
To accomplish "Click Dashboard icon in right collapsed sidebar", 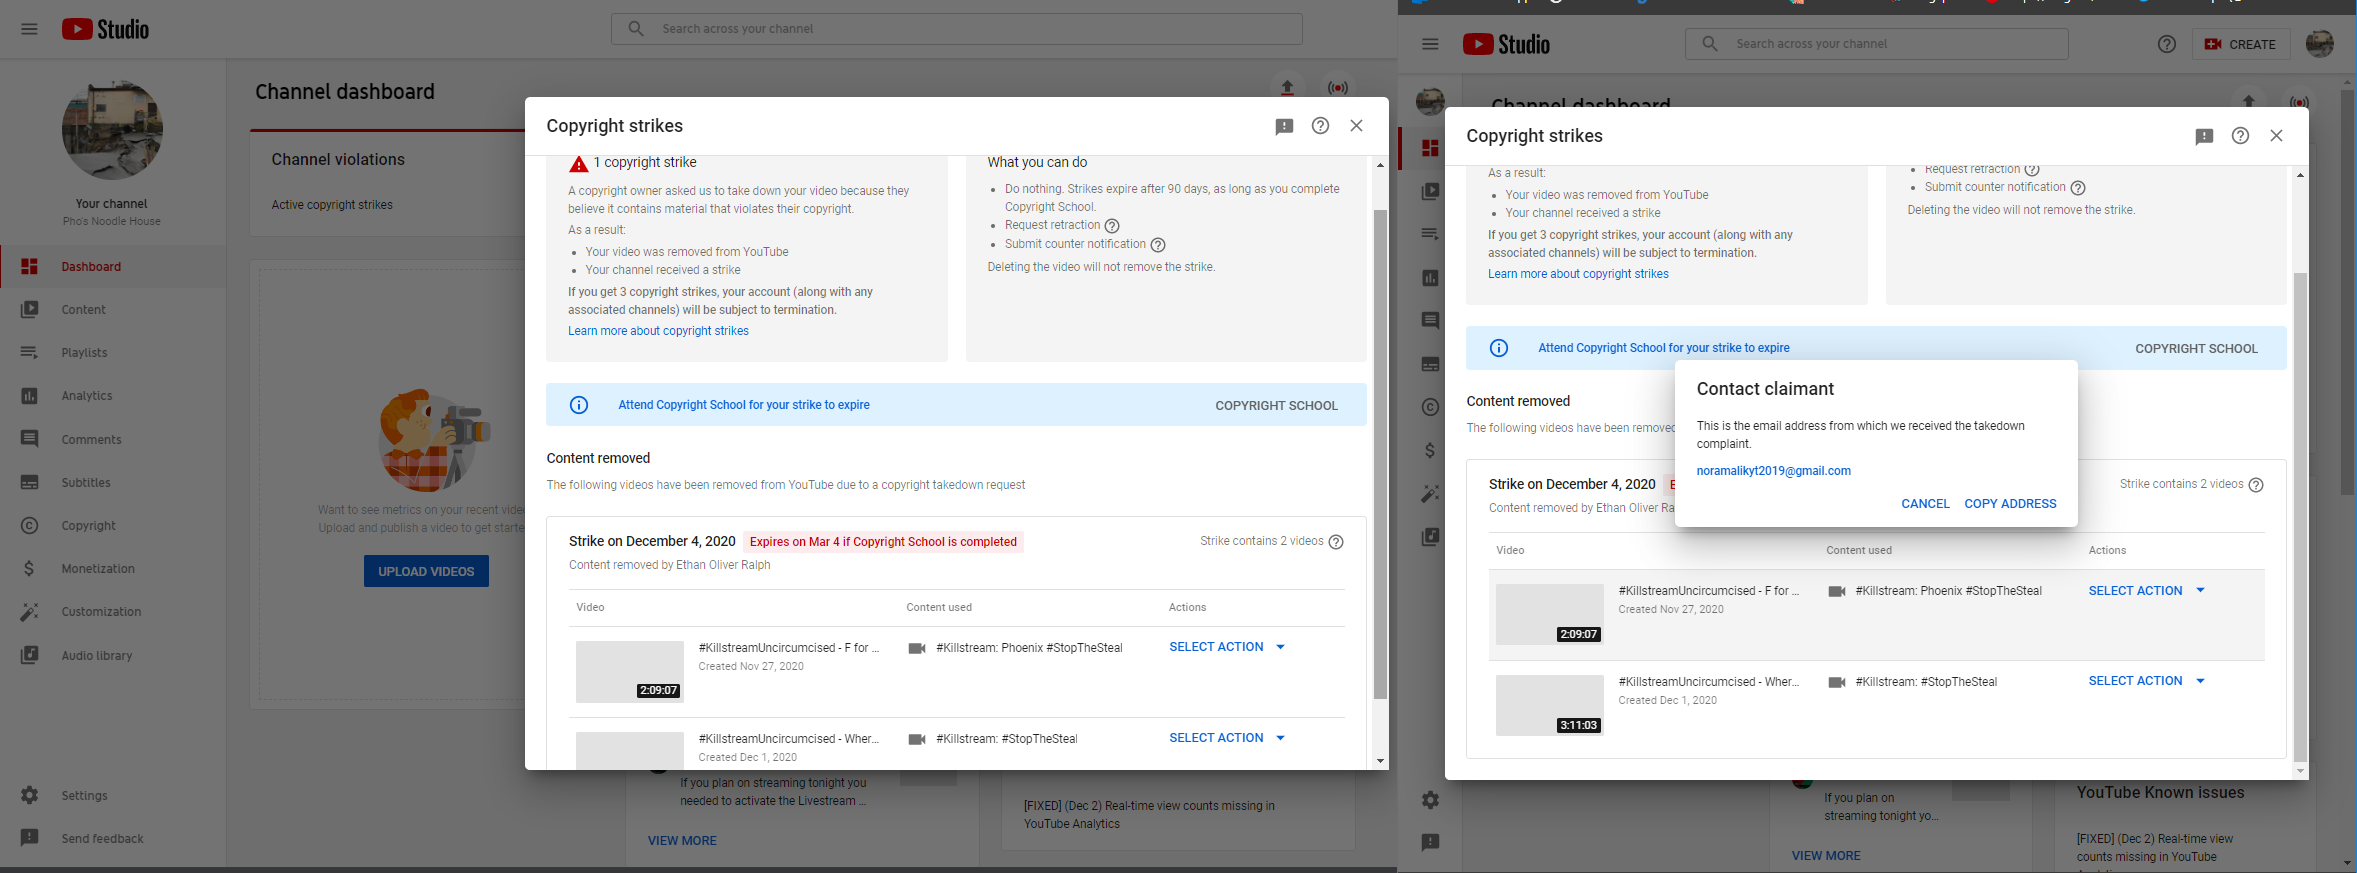I will tap(1430, 148).
